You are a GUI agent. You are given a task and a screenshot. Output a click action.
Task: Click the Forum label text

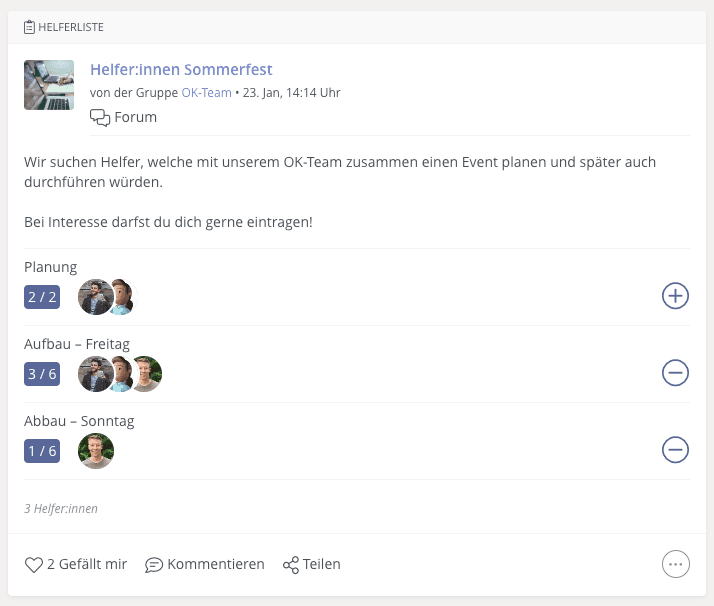coord(135,117)
